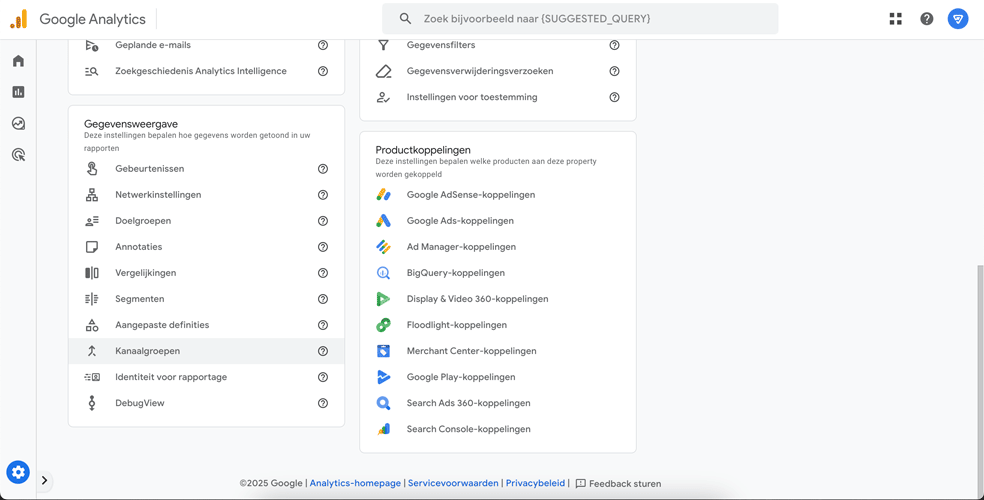Click Feedback sturen in footer

pos(618,484)
